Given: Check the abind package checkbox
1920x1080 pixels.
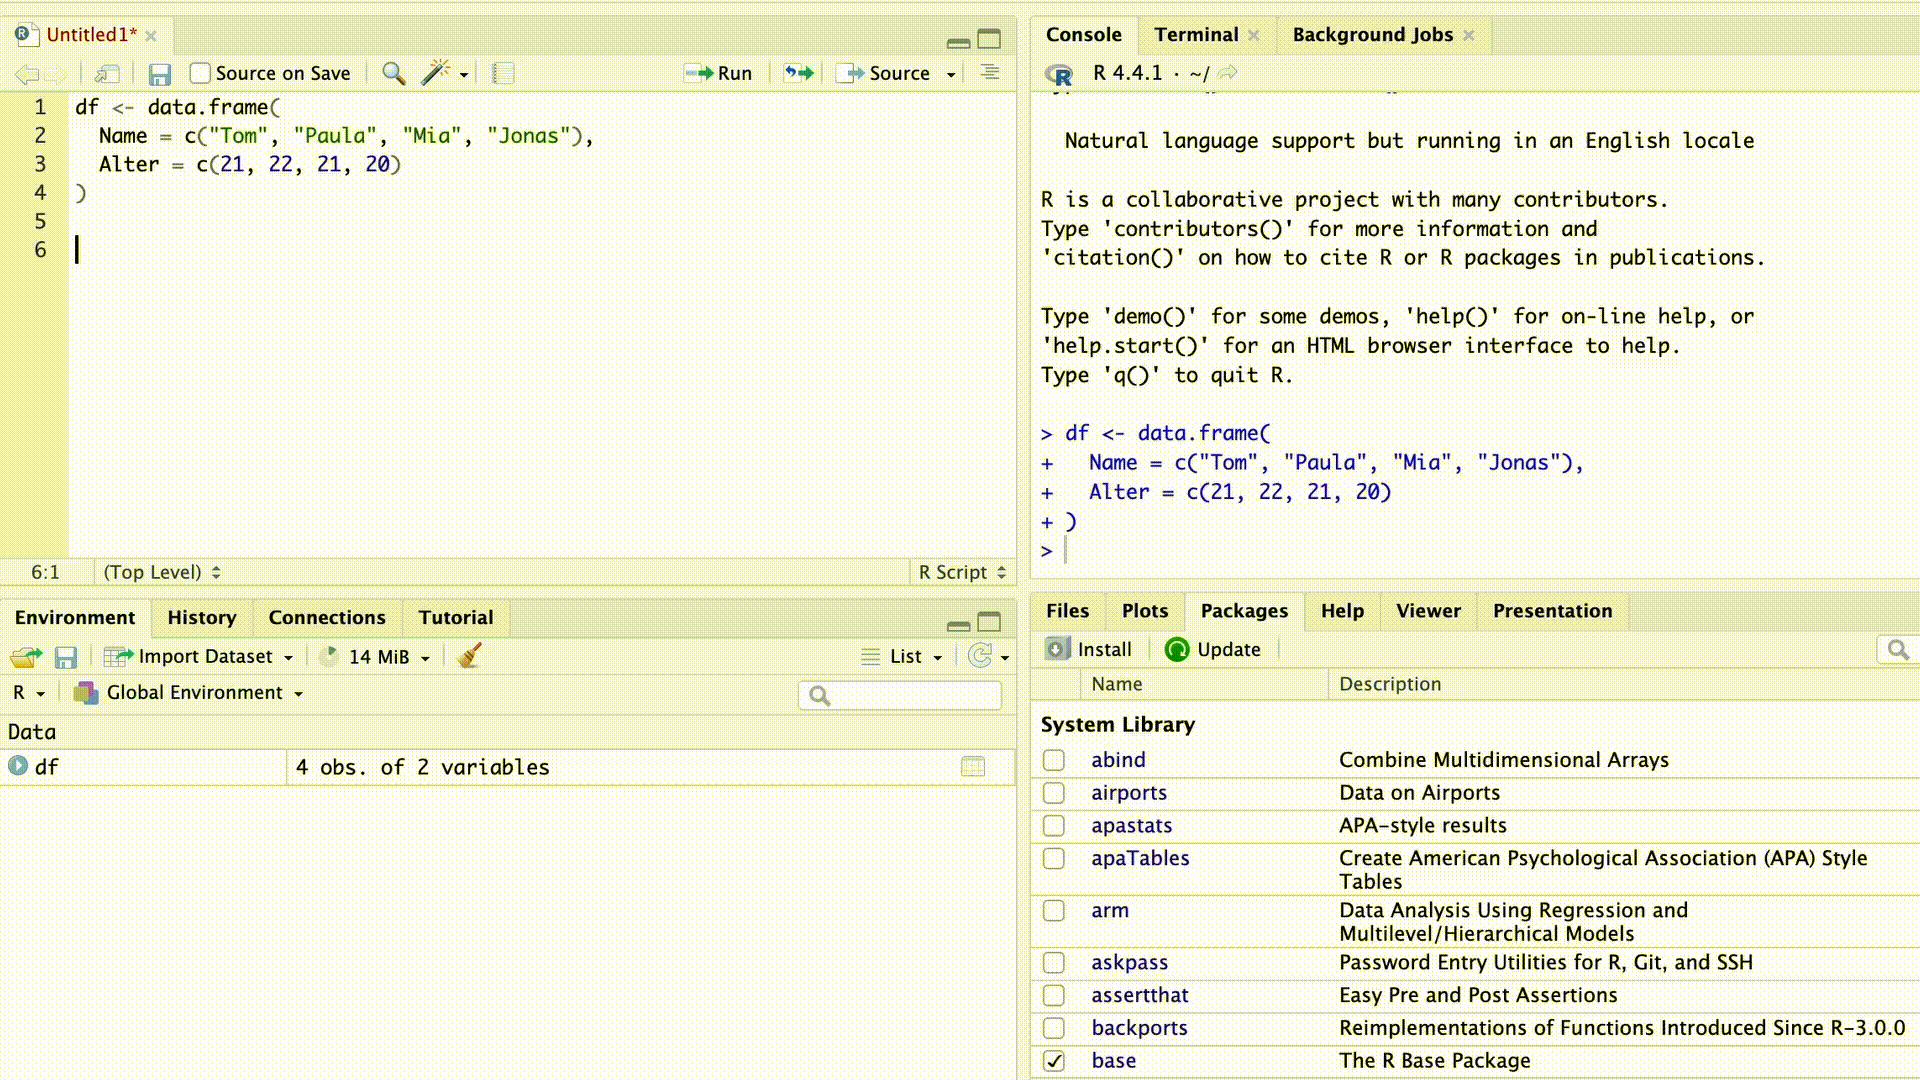Looking at the screenshot, I should pos(1054,760).
